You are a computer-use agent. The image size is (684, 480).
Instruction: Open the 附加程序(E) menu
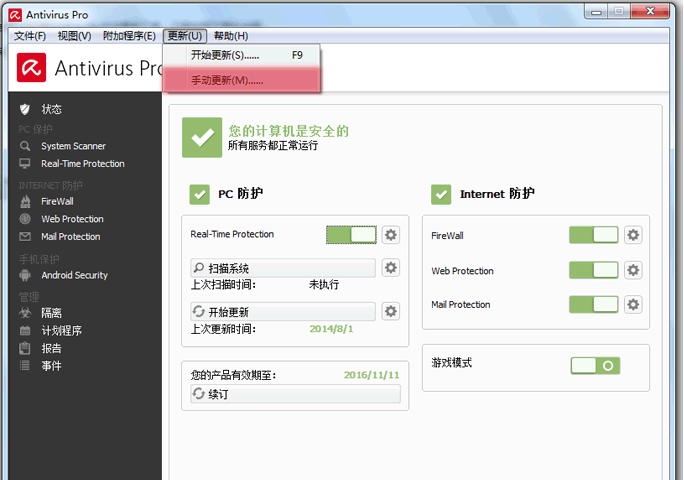click(129, 36)
